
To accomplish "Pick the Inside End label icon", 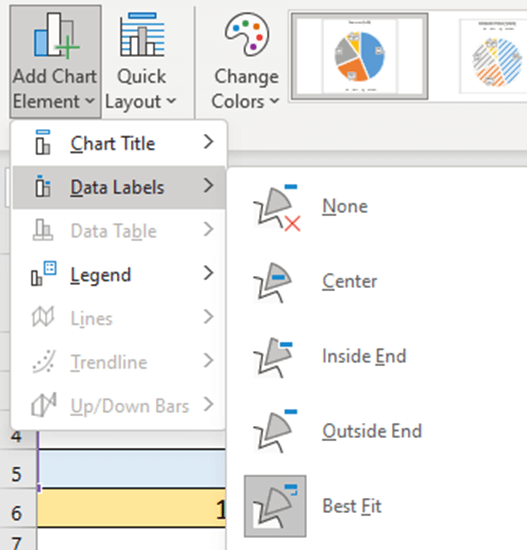I will [273, 357].
